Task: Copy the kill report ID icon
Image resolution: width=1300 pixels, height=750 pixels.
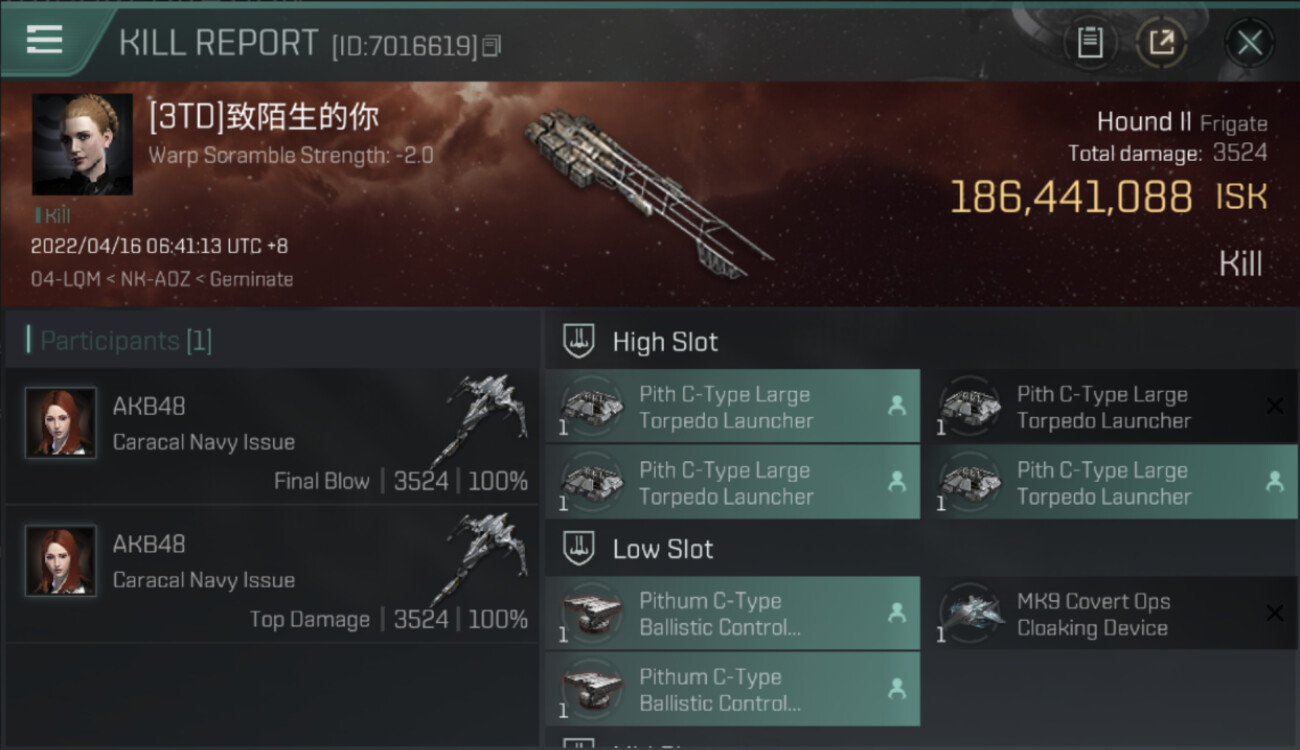Action: tap(491, 46)
